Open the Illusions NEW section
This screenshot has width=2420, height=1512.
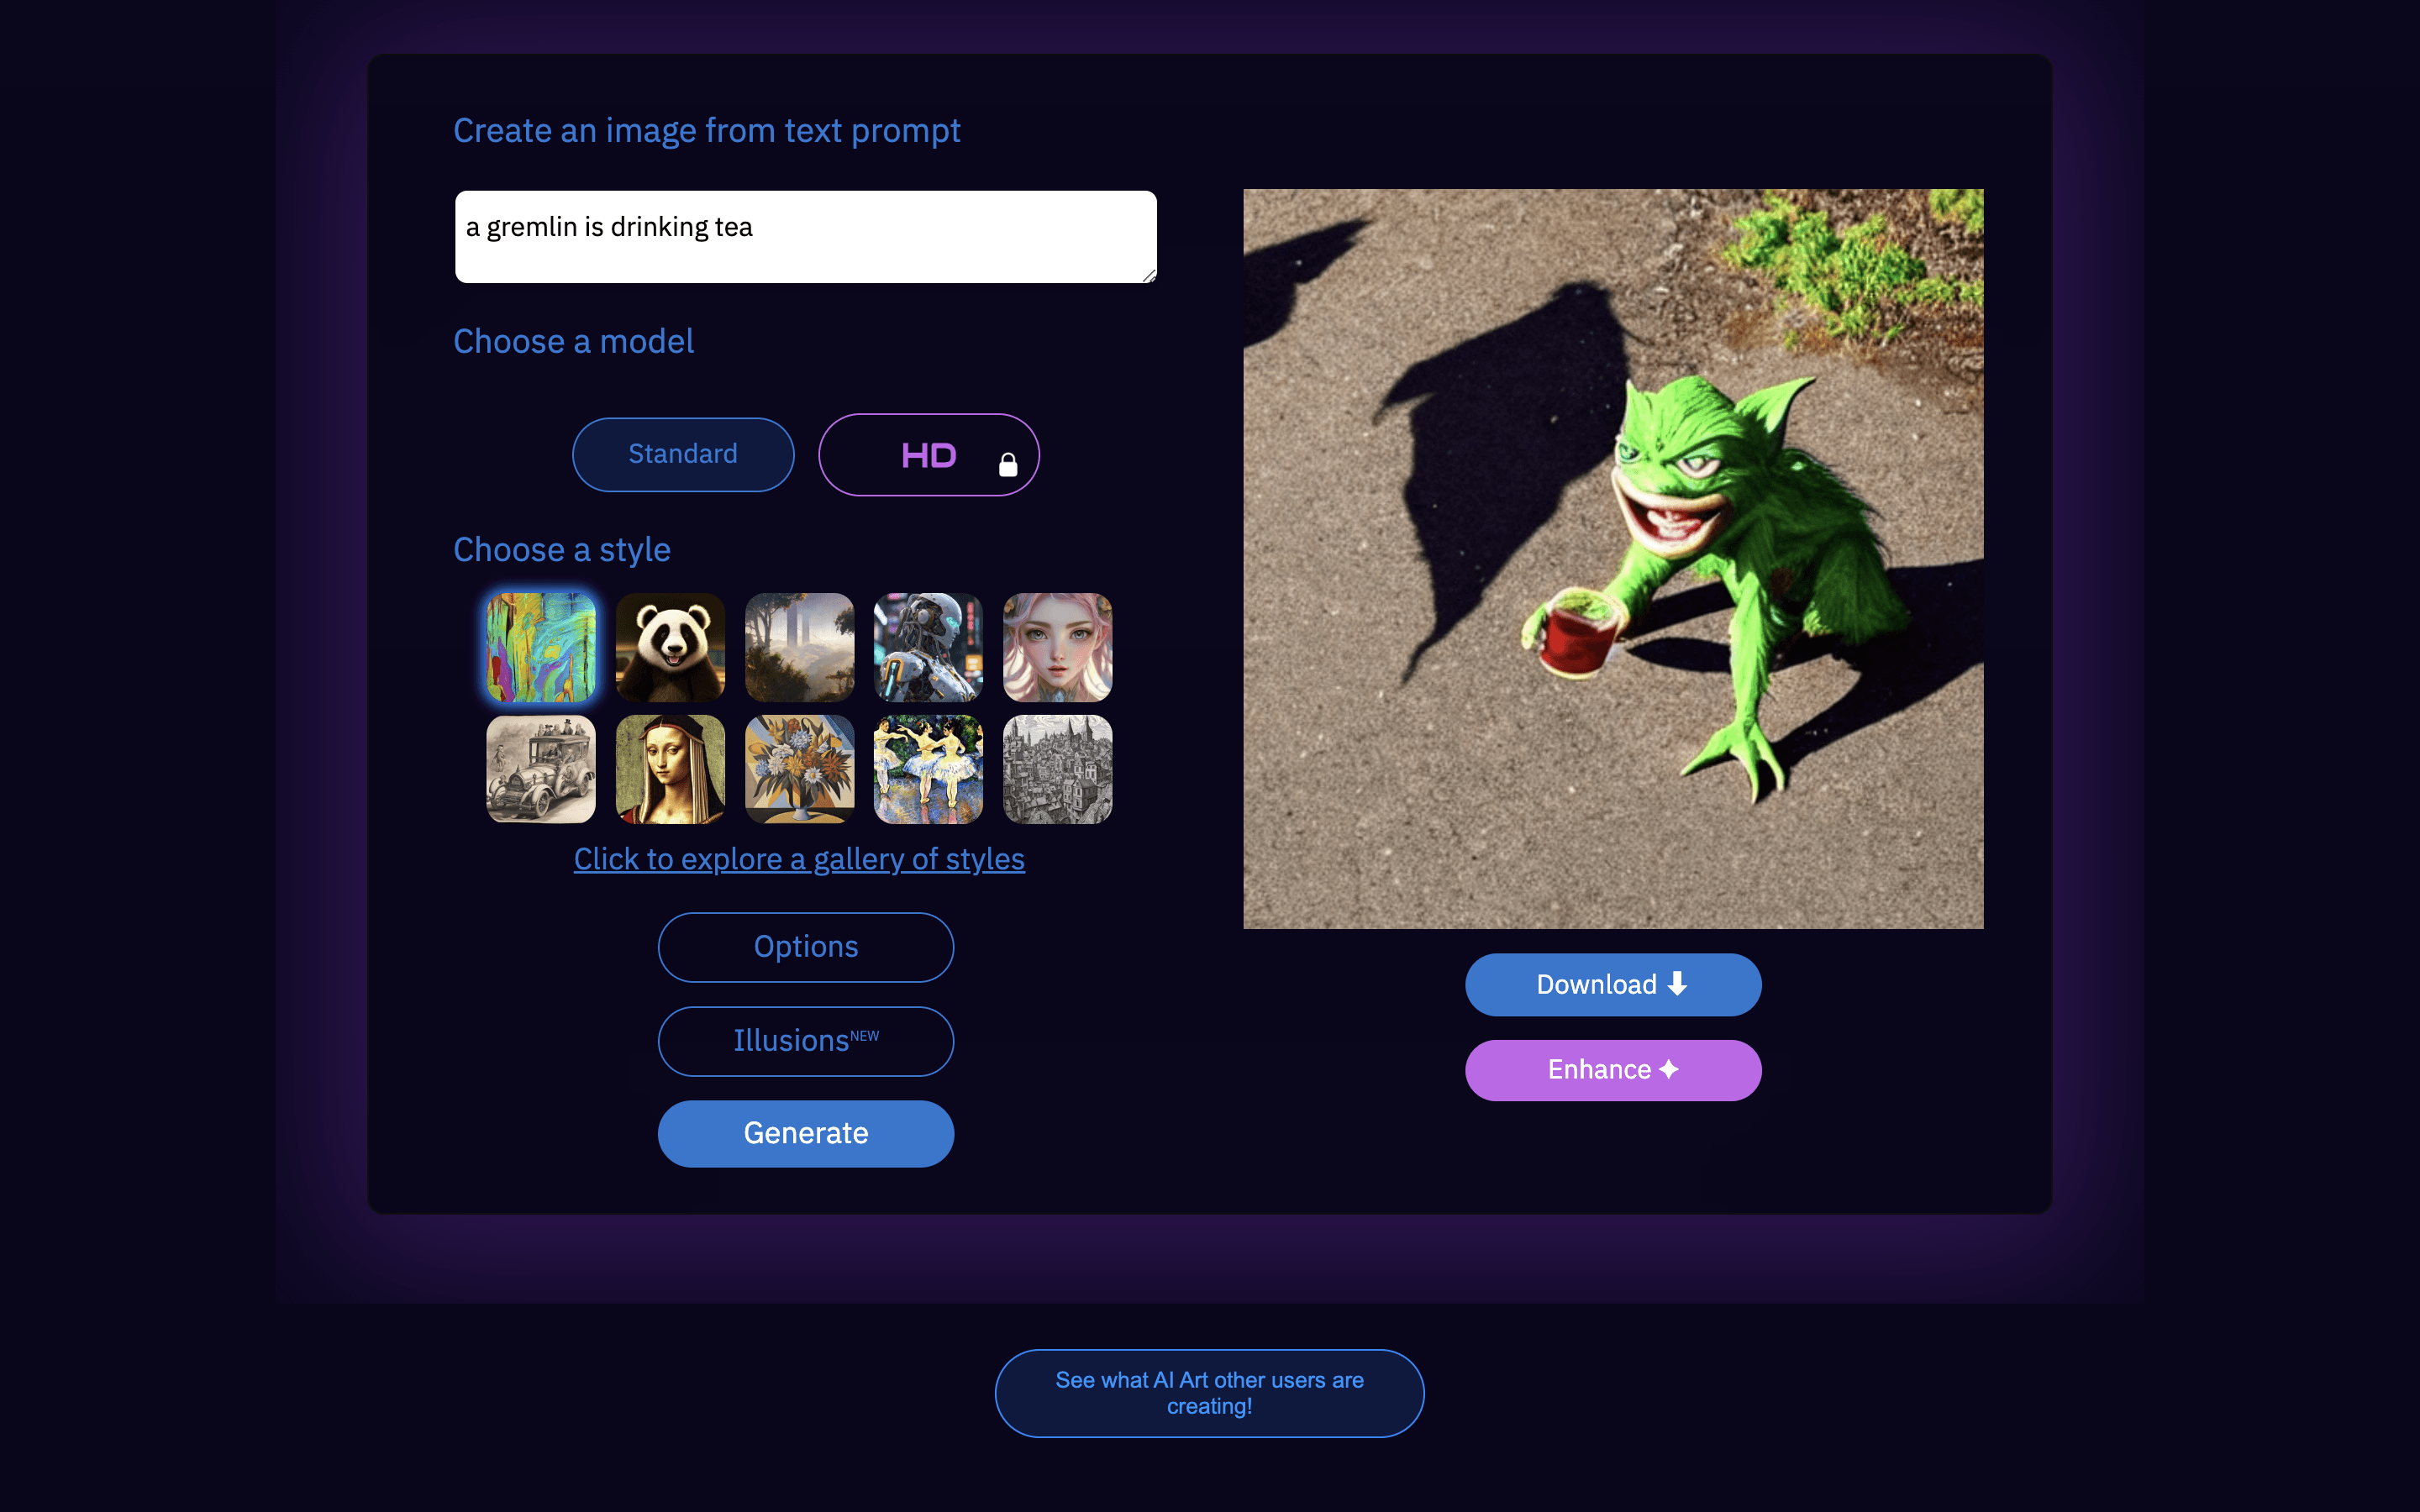tap(806, 1041)
